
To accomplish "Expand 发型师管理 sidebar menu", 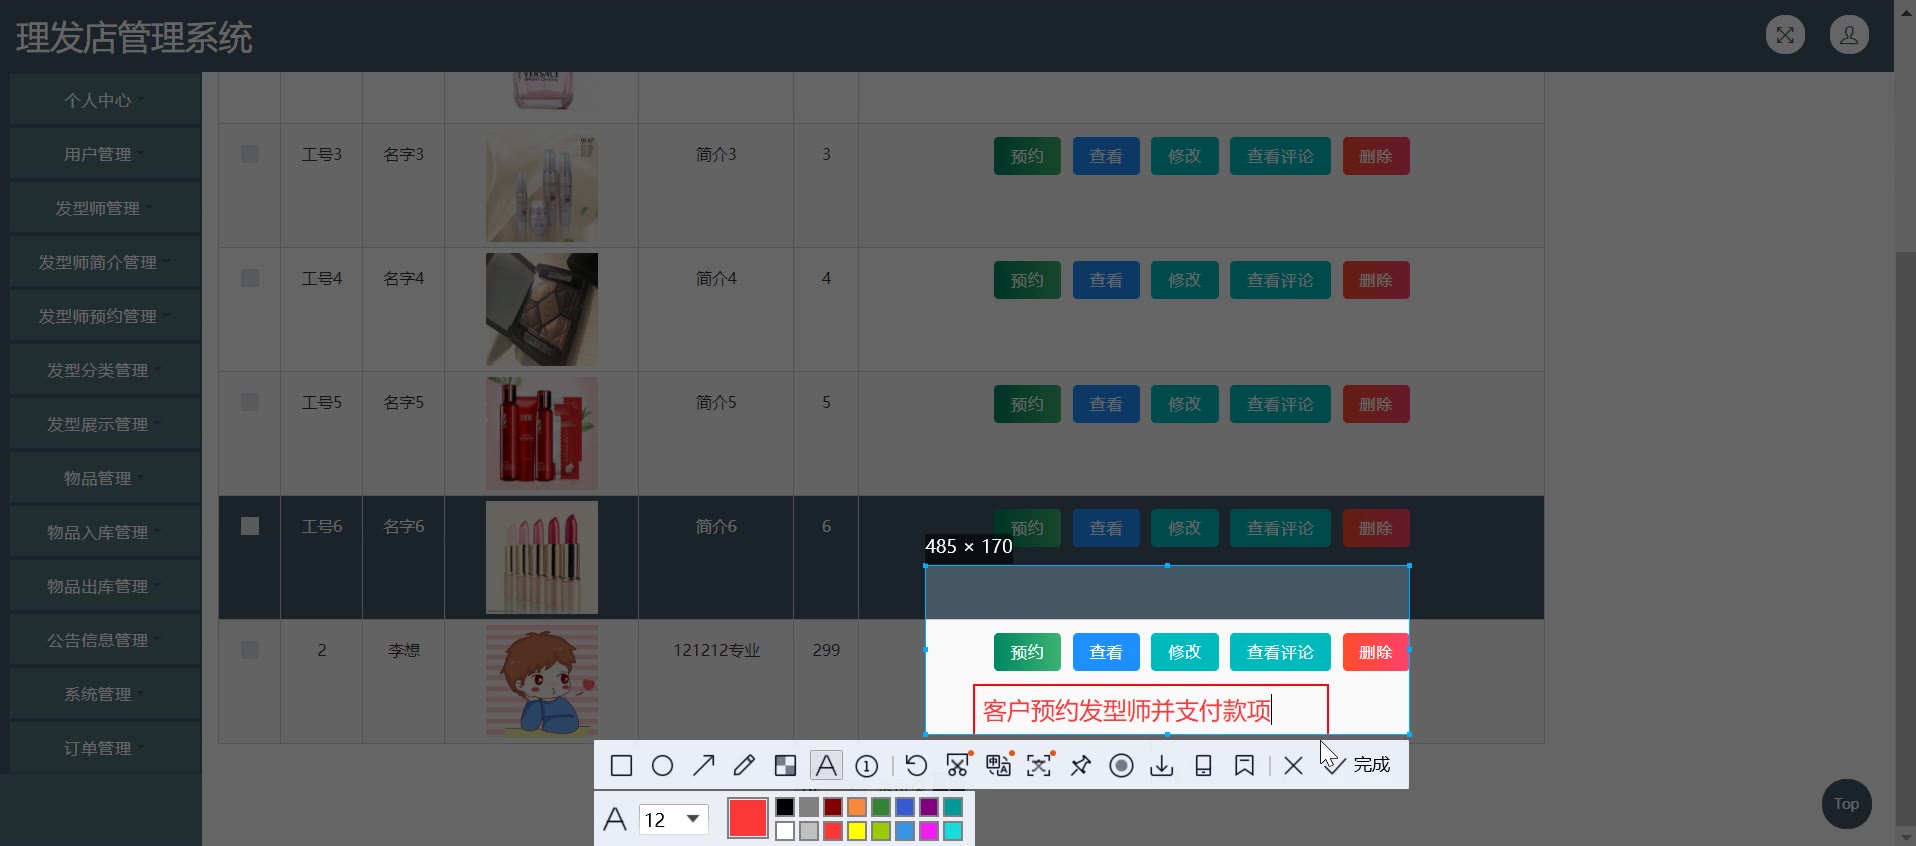I will (105, 208).
